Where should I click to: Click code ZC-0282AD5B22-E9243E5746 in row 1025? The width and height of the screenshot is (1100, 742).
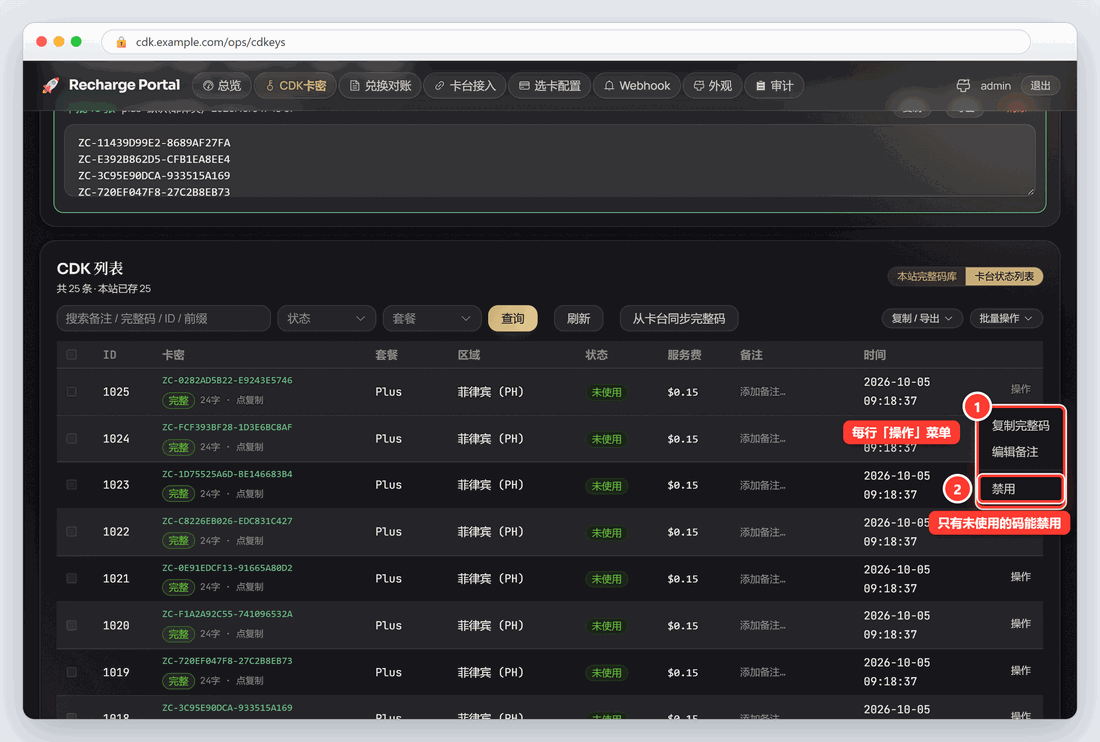click(227, 380)
